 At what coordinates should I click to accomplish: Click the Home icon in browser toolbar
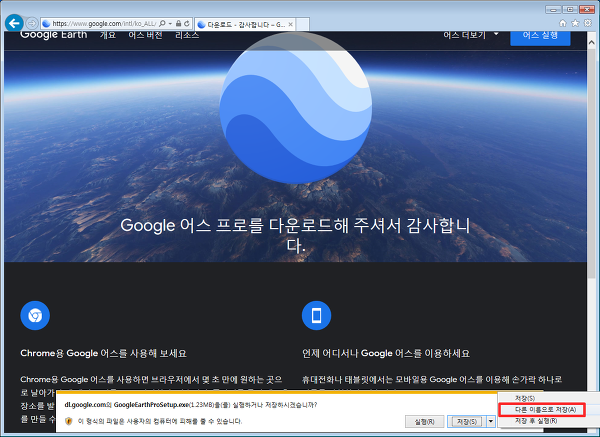click(562, 23)
